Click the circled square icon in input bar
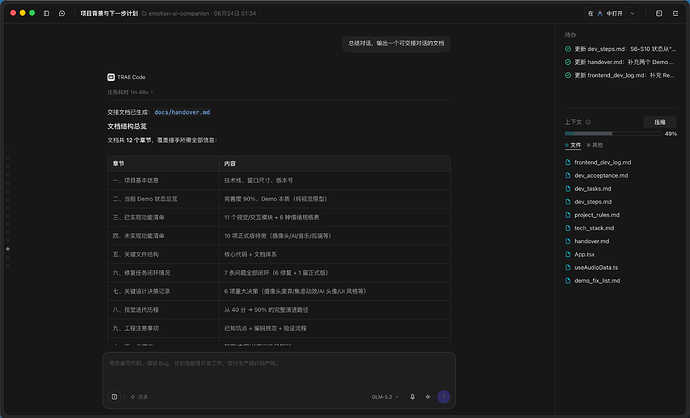The width and height of the screenshot is (690, 418). [x=114, y=397]
